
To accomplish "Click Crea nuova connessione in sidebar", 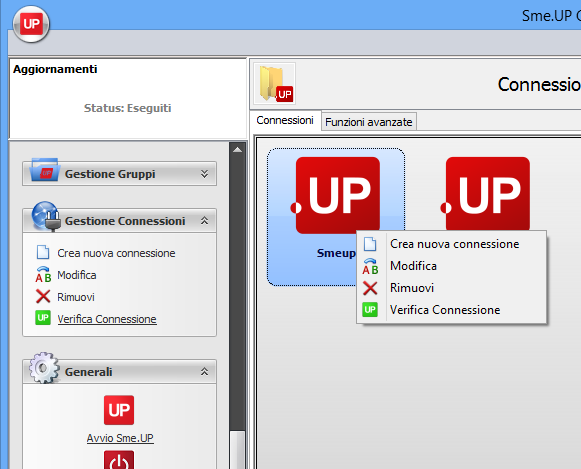I will pos(116,253).
